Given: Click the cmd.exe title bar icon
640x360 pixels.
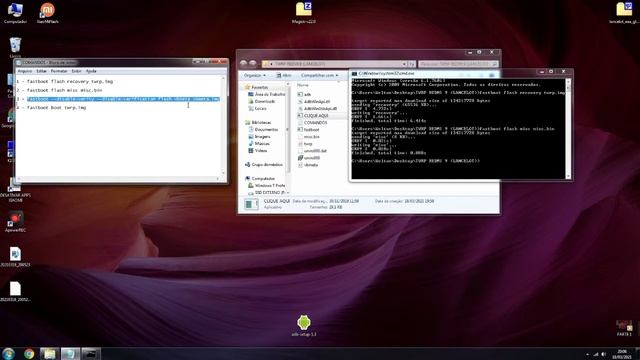Looking at the screenshot, I should 354,73.
